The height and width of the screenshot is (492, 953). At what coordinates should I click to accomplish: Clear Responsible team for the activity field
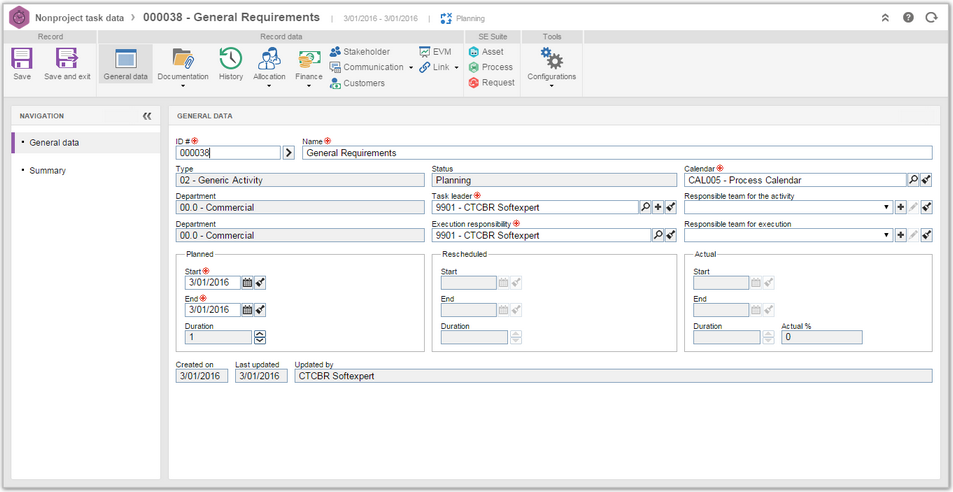click(x=926, y=207)
